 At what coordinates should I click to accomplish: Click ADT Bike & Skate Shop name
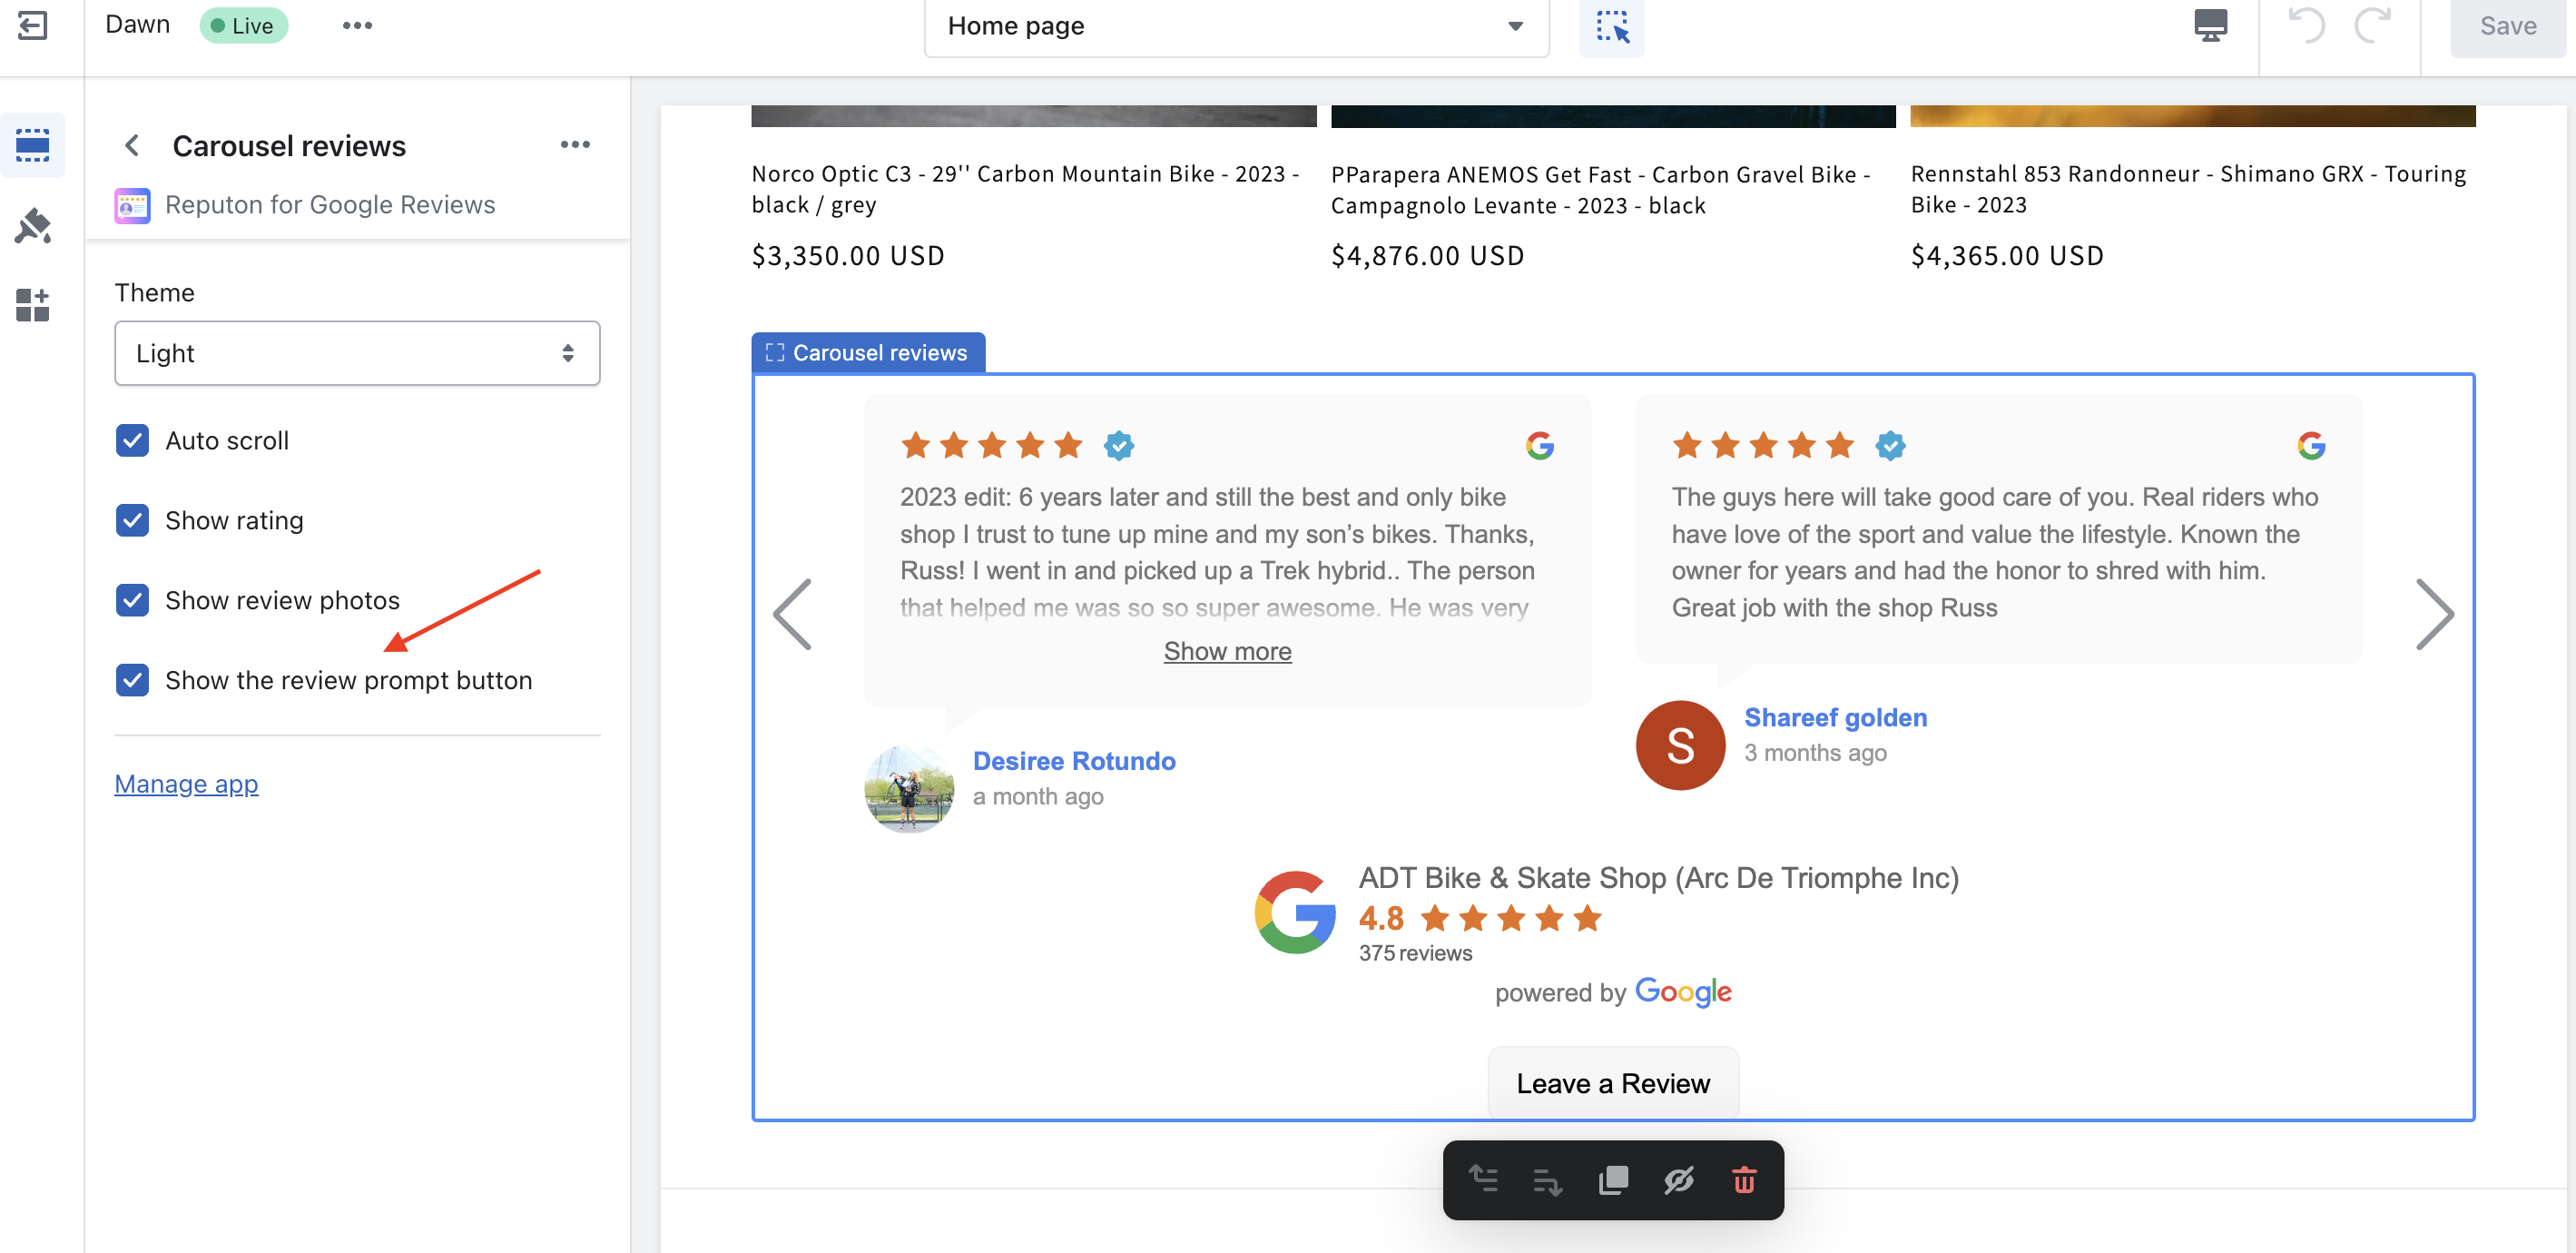pos(1658,878)
